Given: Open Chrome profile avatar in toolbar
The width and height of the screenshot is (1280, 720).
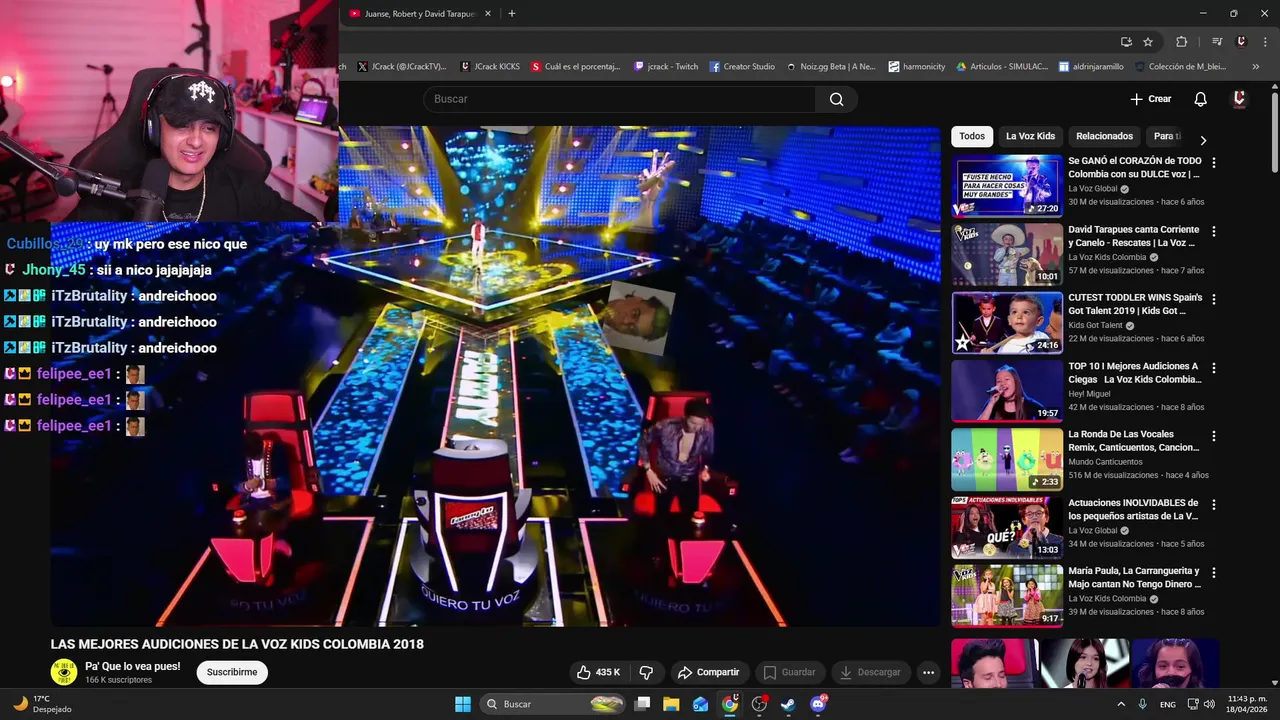Looking at the screenshot, I should [1241, 42].
